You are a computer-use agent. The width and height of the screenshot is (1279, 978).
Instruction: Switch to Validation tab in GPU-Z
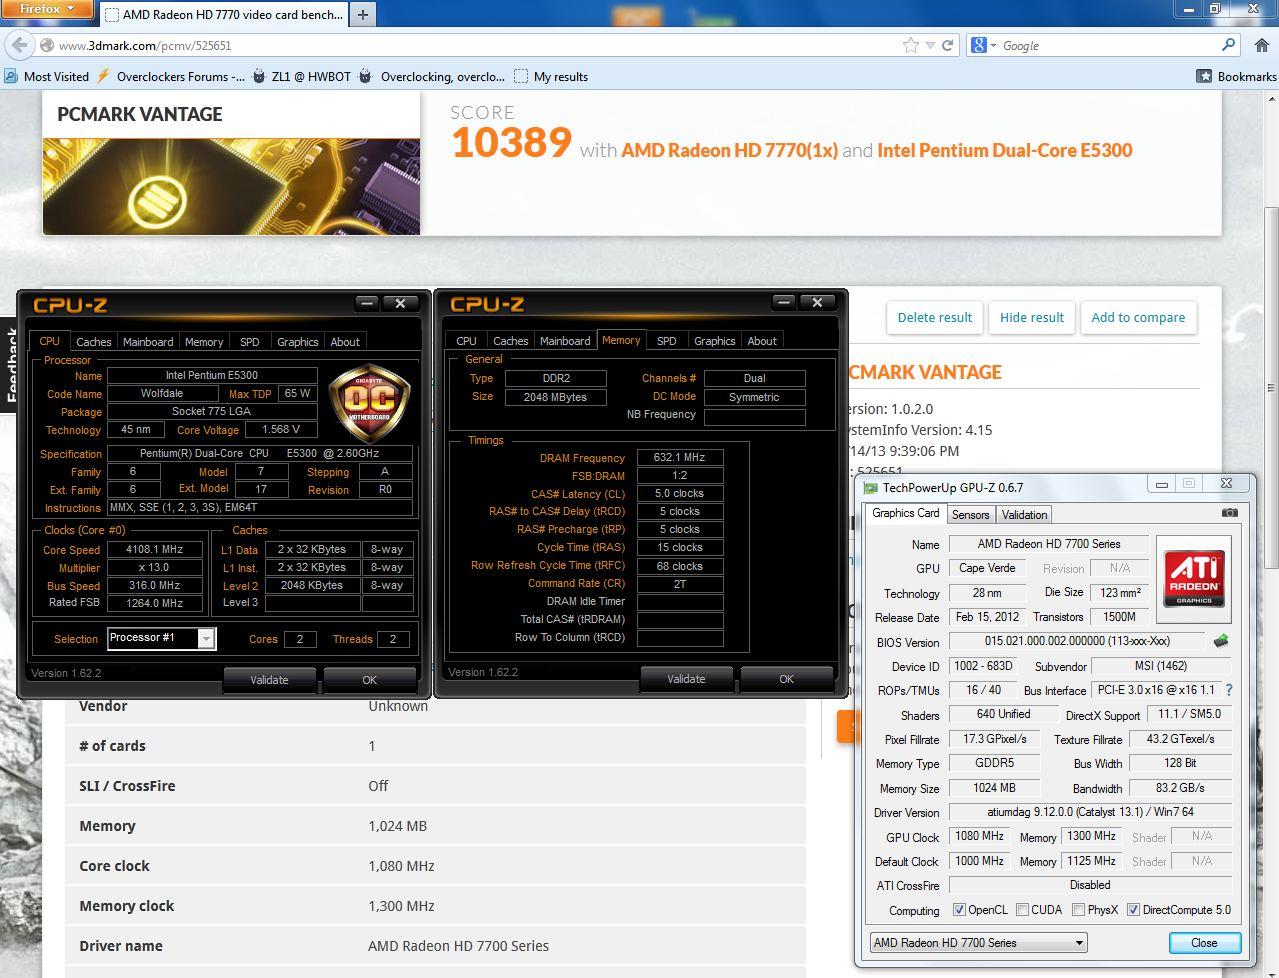1024,515
